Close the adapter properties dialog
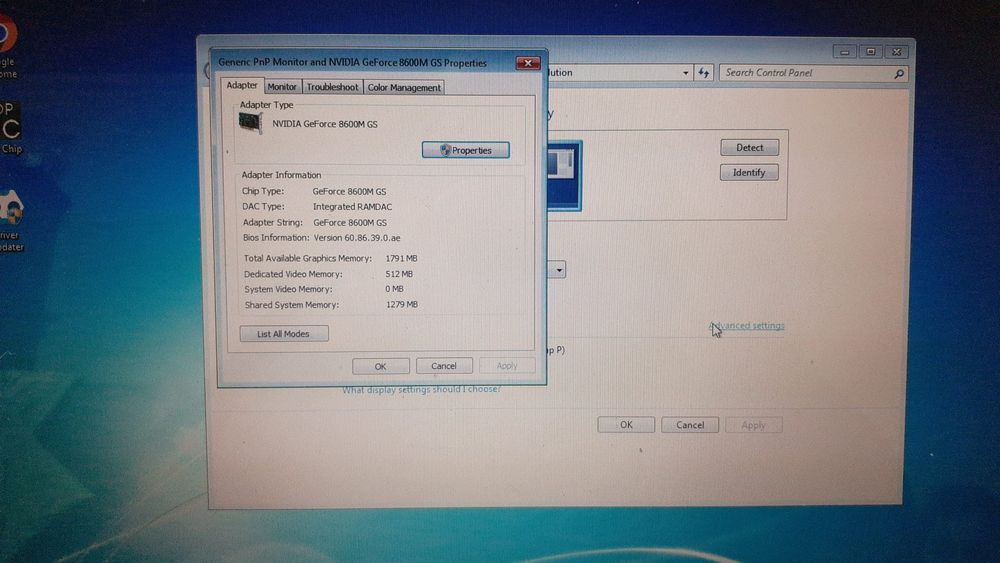 pos(528,63)
